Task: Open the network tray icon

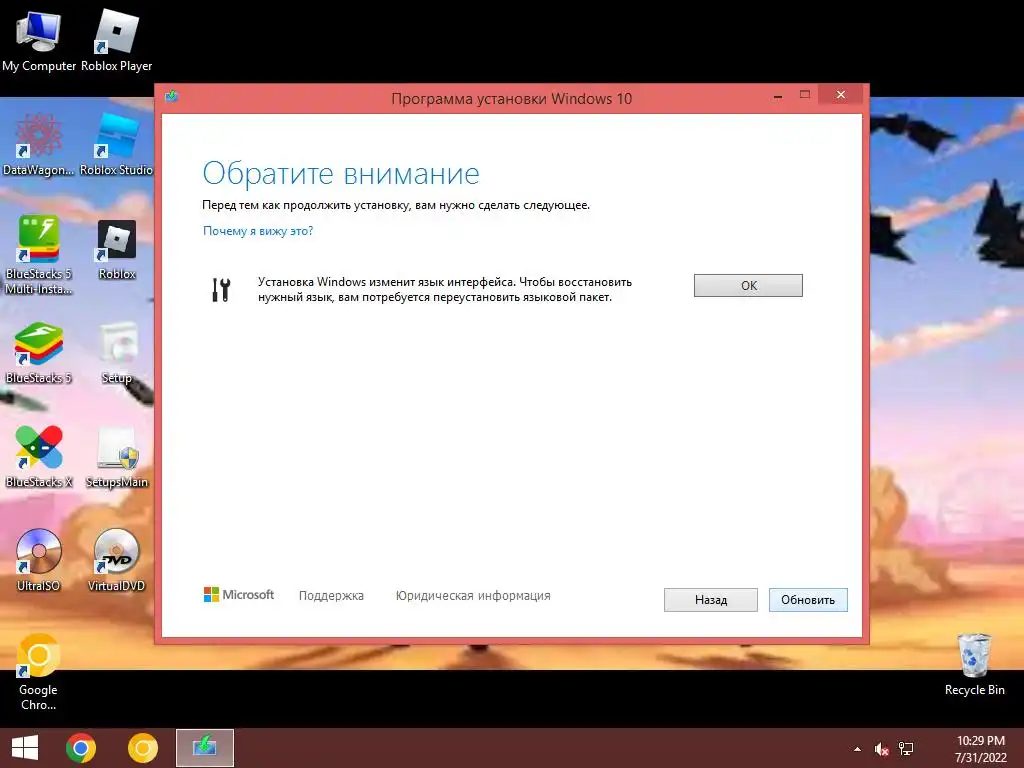Action: click(906, 749)
